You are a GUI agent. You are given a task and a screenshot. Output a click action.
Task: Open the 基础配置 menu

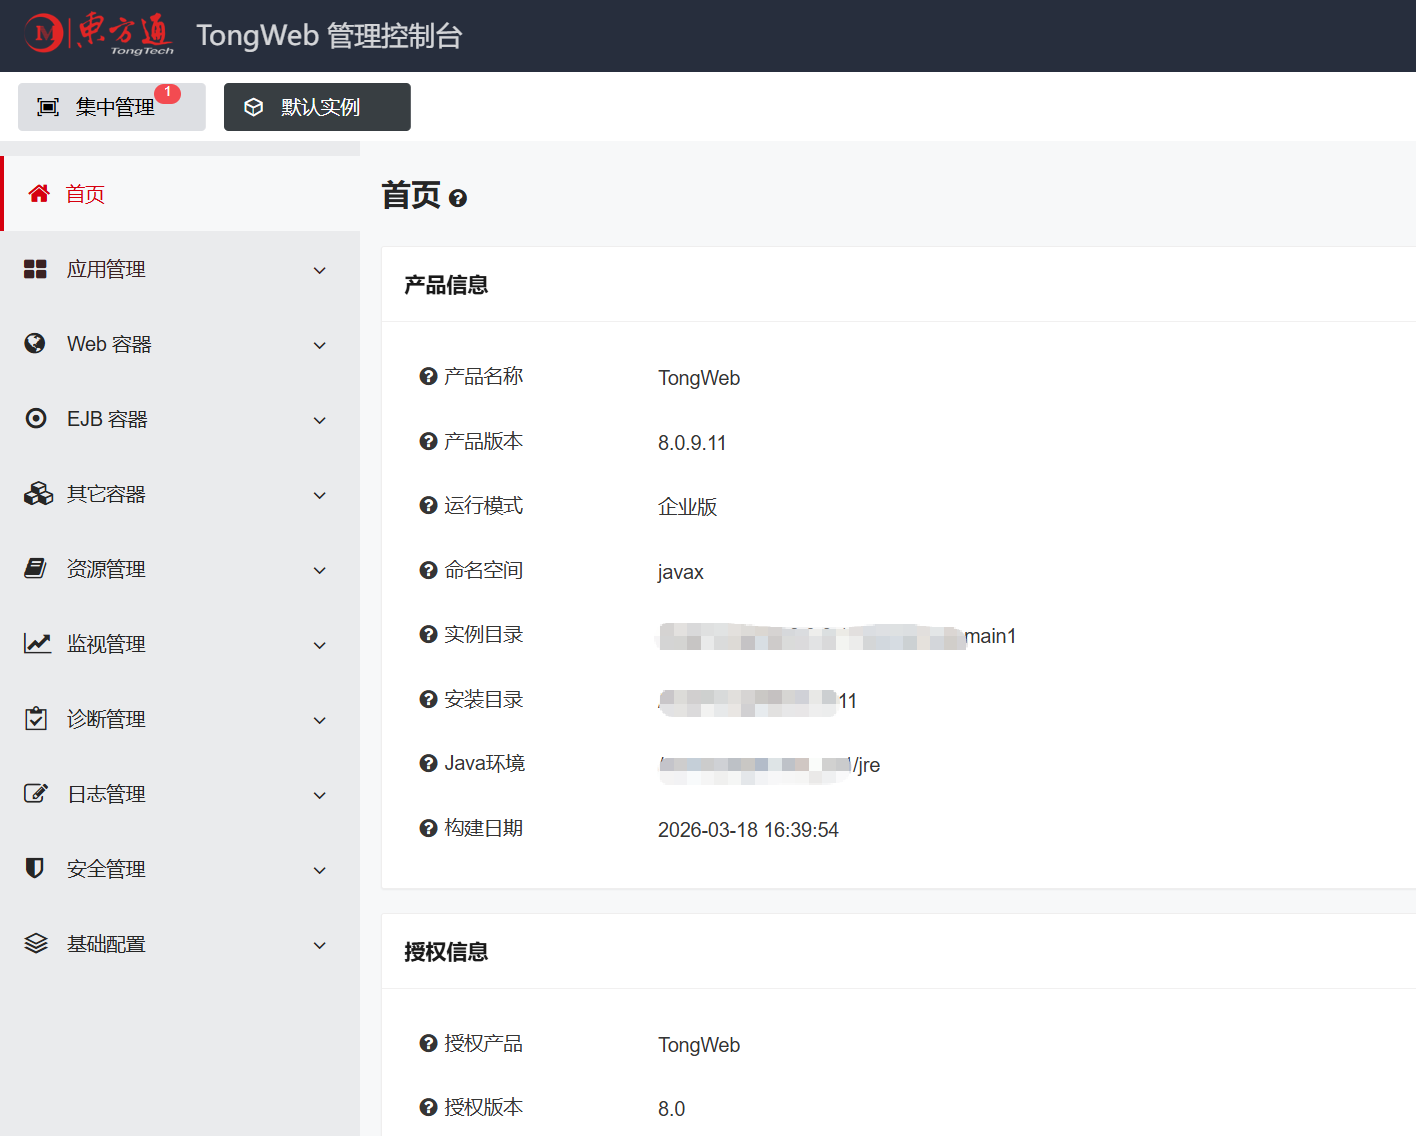(x=180, y=944)
